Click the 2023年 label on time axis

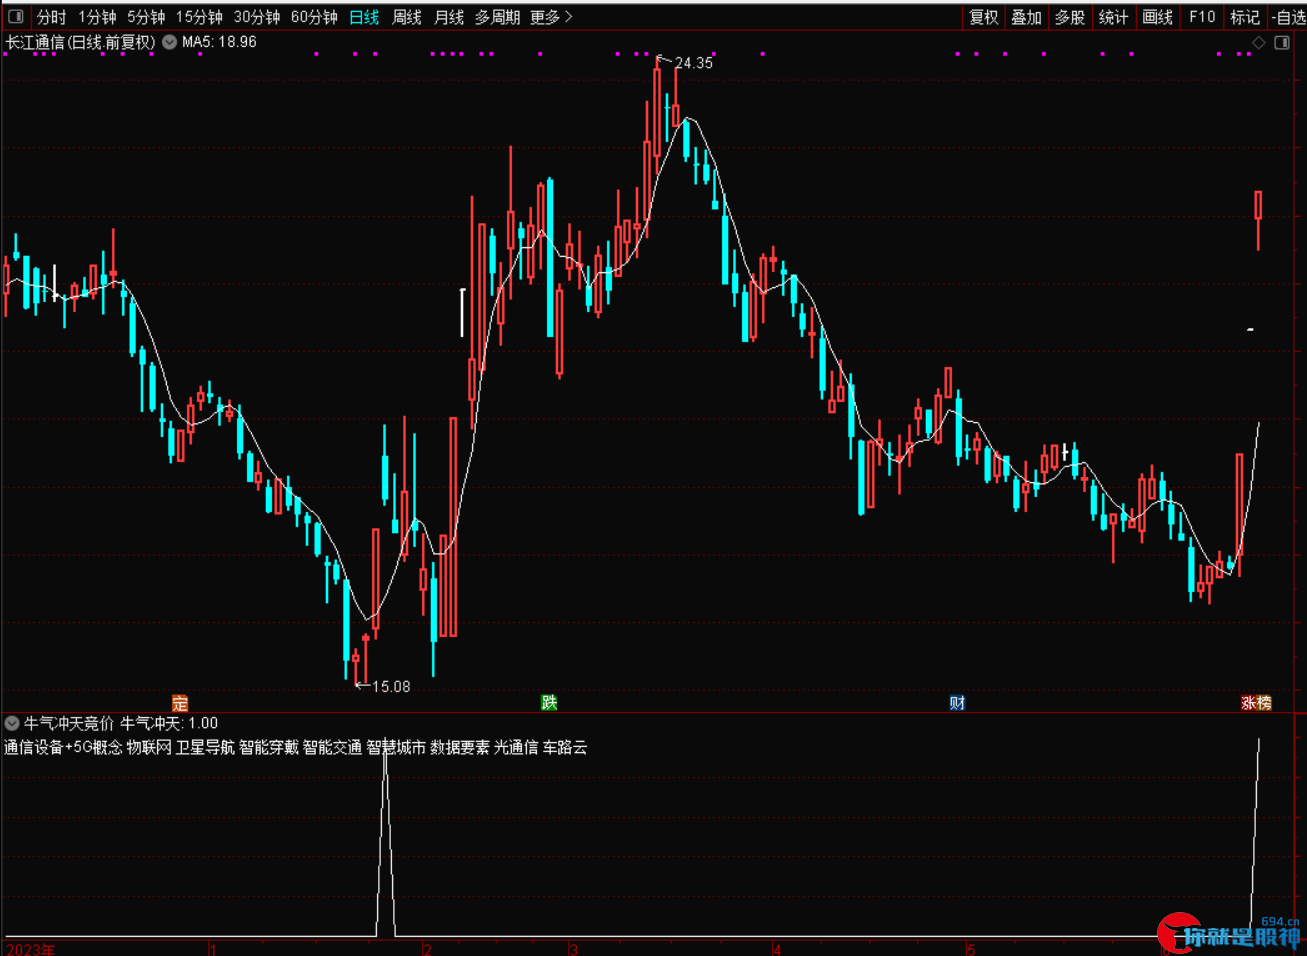point(31,948)
